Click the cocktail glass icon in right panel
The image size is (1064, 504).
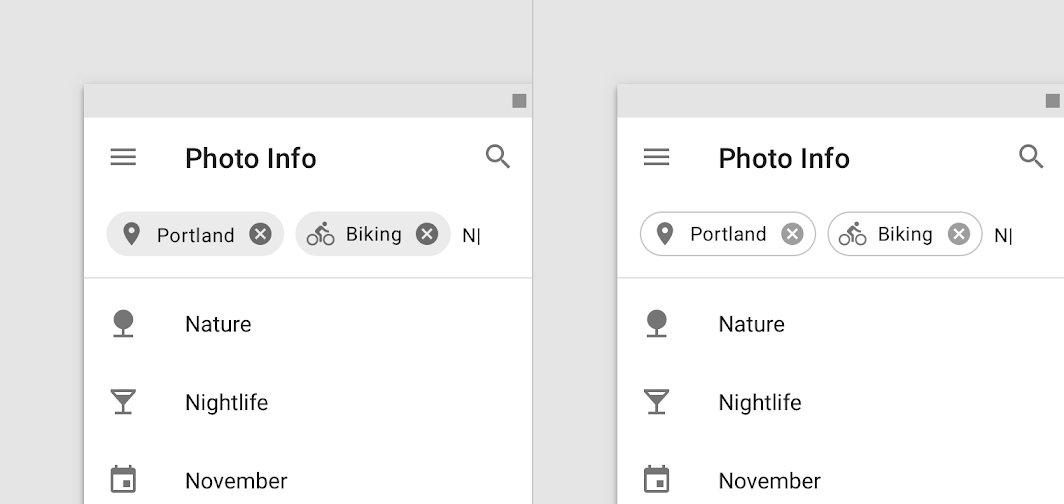tap(656, 402)
